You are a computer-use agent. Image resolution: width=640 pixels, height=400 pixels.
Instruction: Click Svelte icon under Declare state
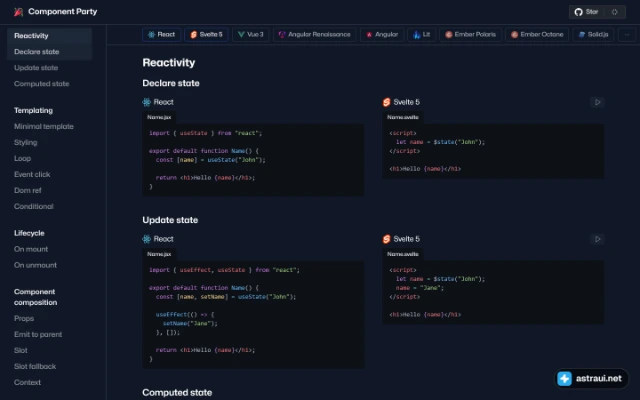[x=387, y=102]
